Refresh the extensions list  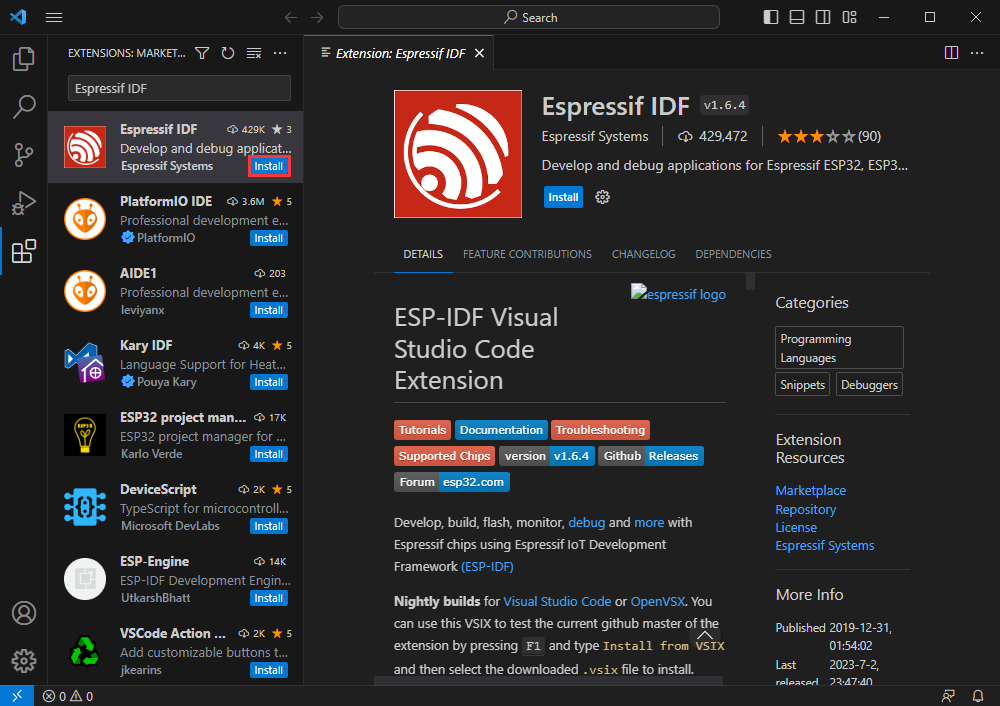(x=228, y=53)
